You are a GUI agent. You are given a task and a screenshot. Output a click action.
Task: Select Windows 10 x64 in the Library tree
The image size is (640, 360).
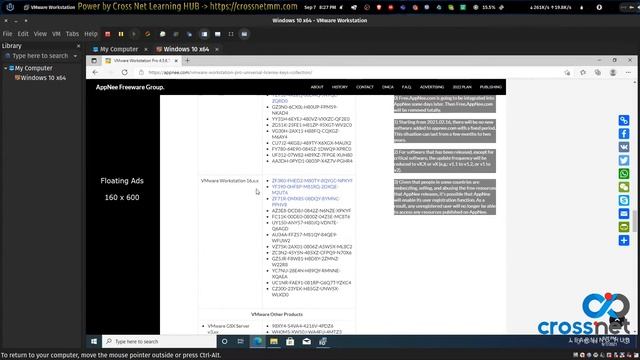pos(43,78)
